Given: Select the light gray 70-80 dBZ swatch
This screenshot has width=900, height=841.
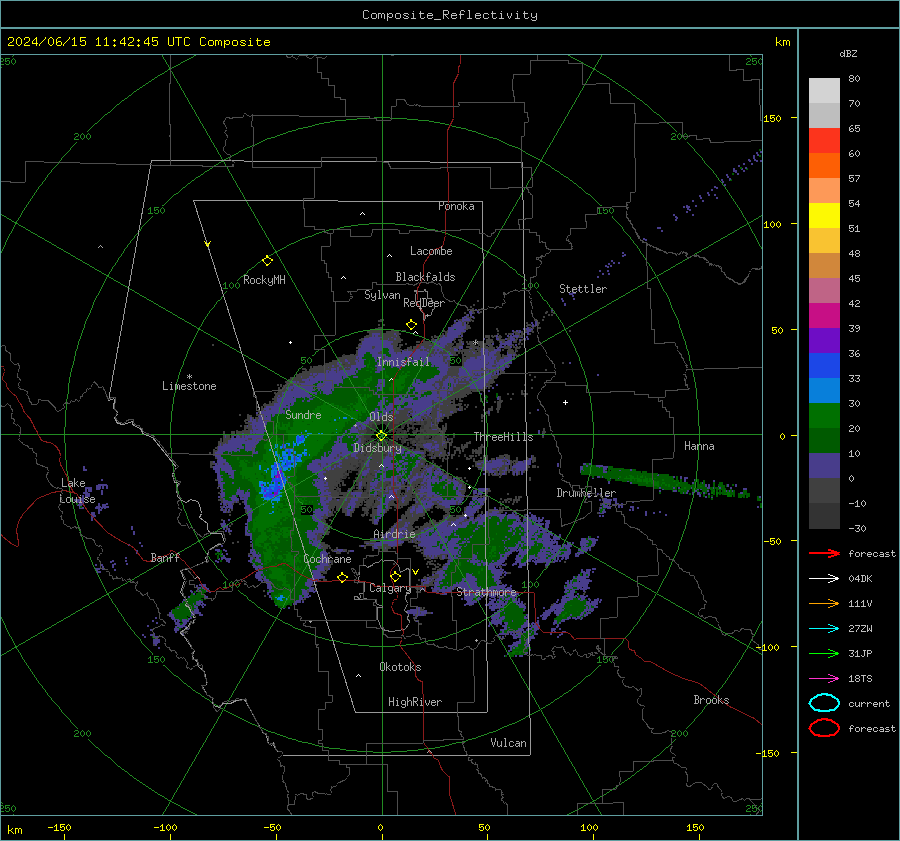Looking at the screenshot, I should point(824,91).
